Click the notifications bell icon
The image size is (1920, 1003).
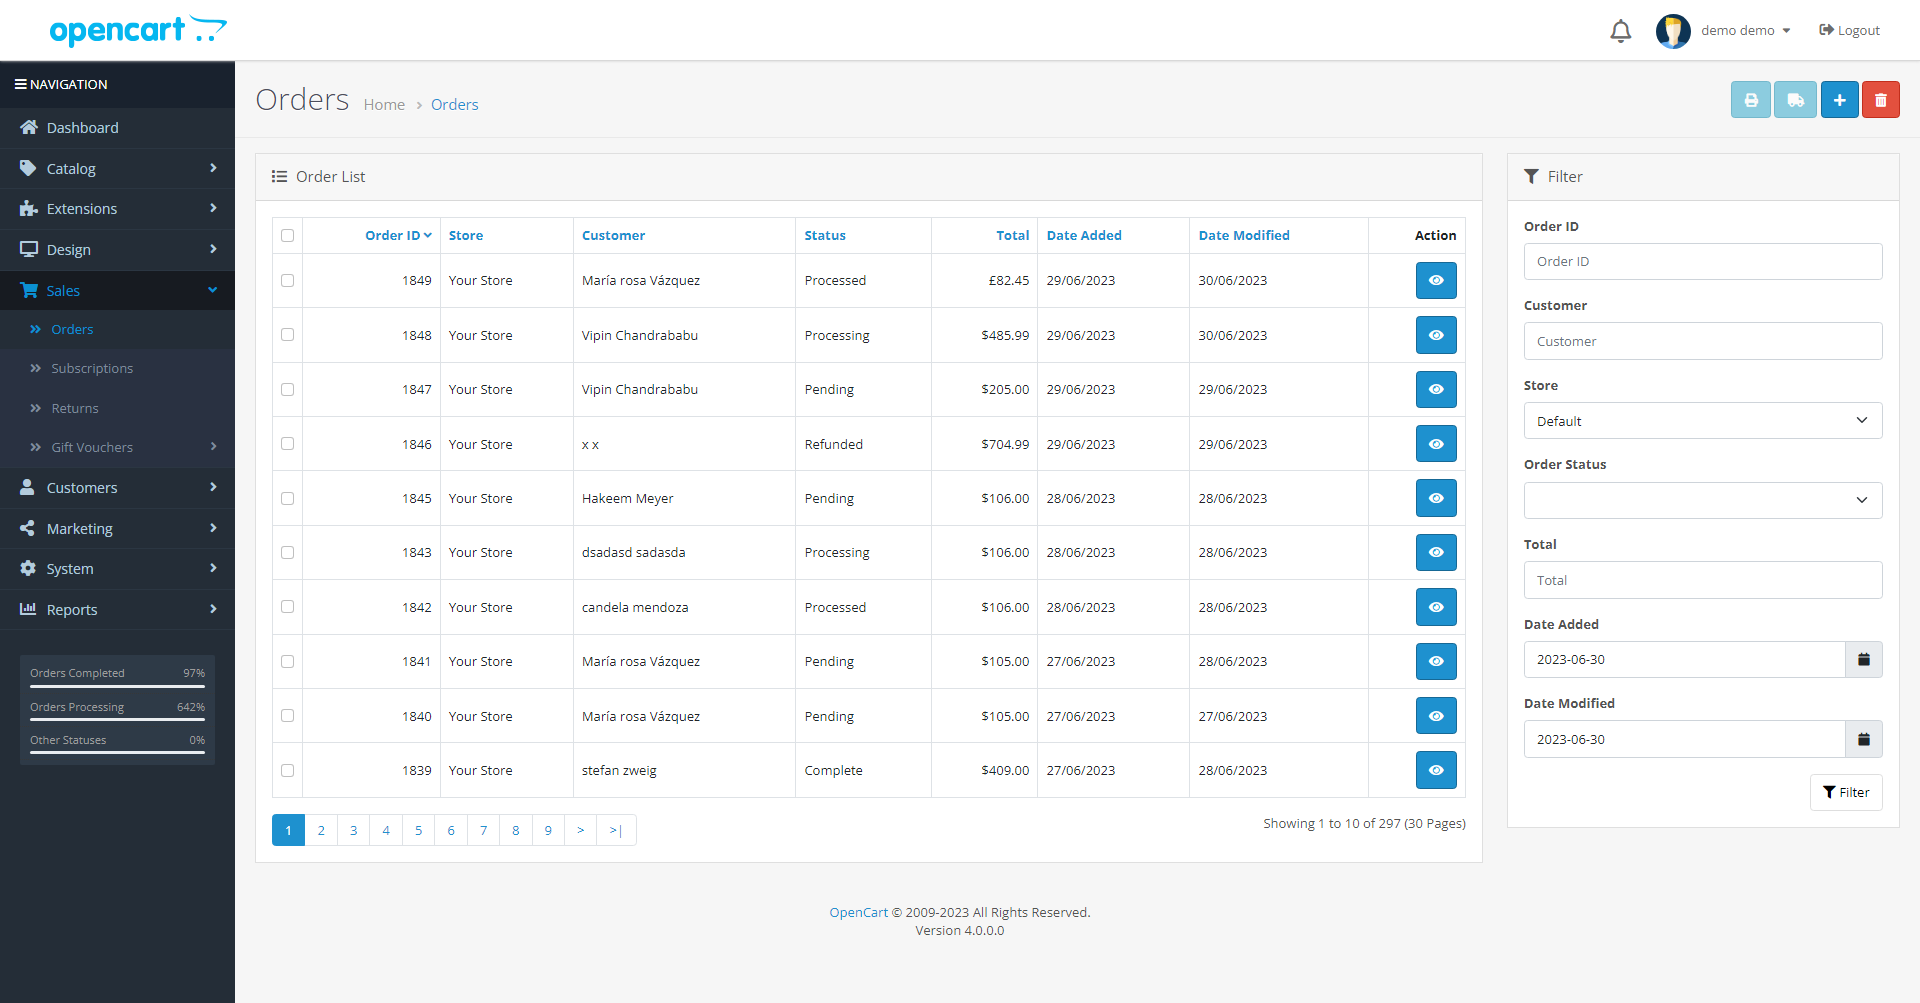pos(1620,30)
